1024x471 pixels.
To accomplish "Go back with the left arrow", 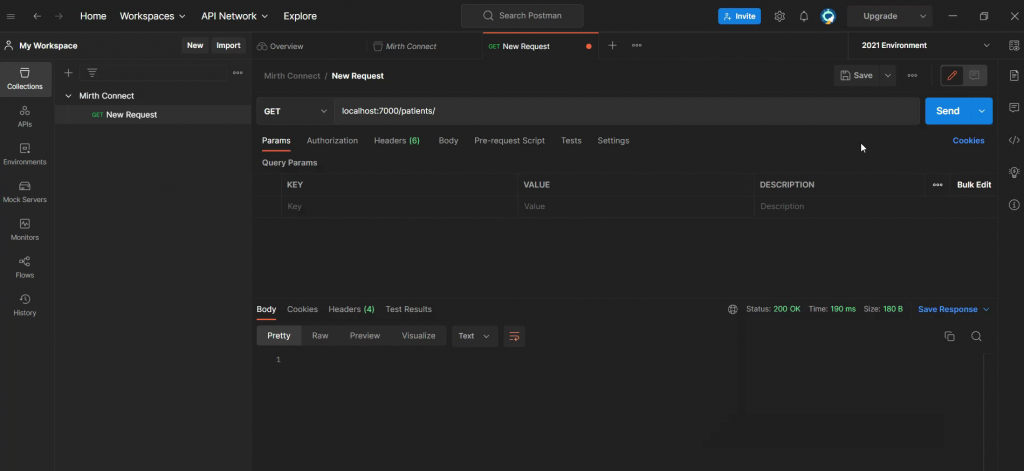I will click(37, 16).
